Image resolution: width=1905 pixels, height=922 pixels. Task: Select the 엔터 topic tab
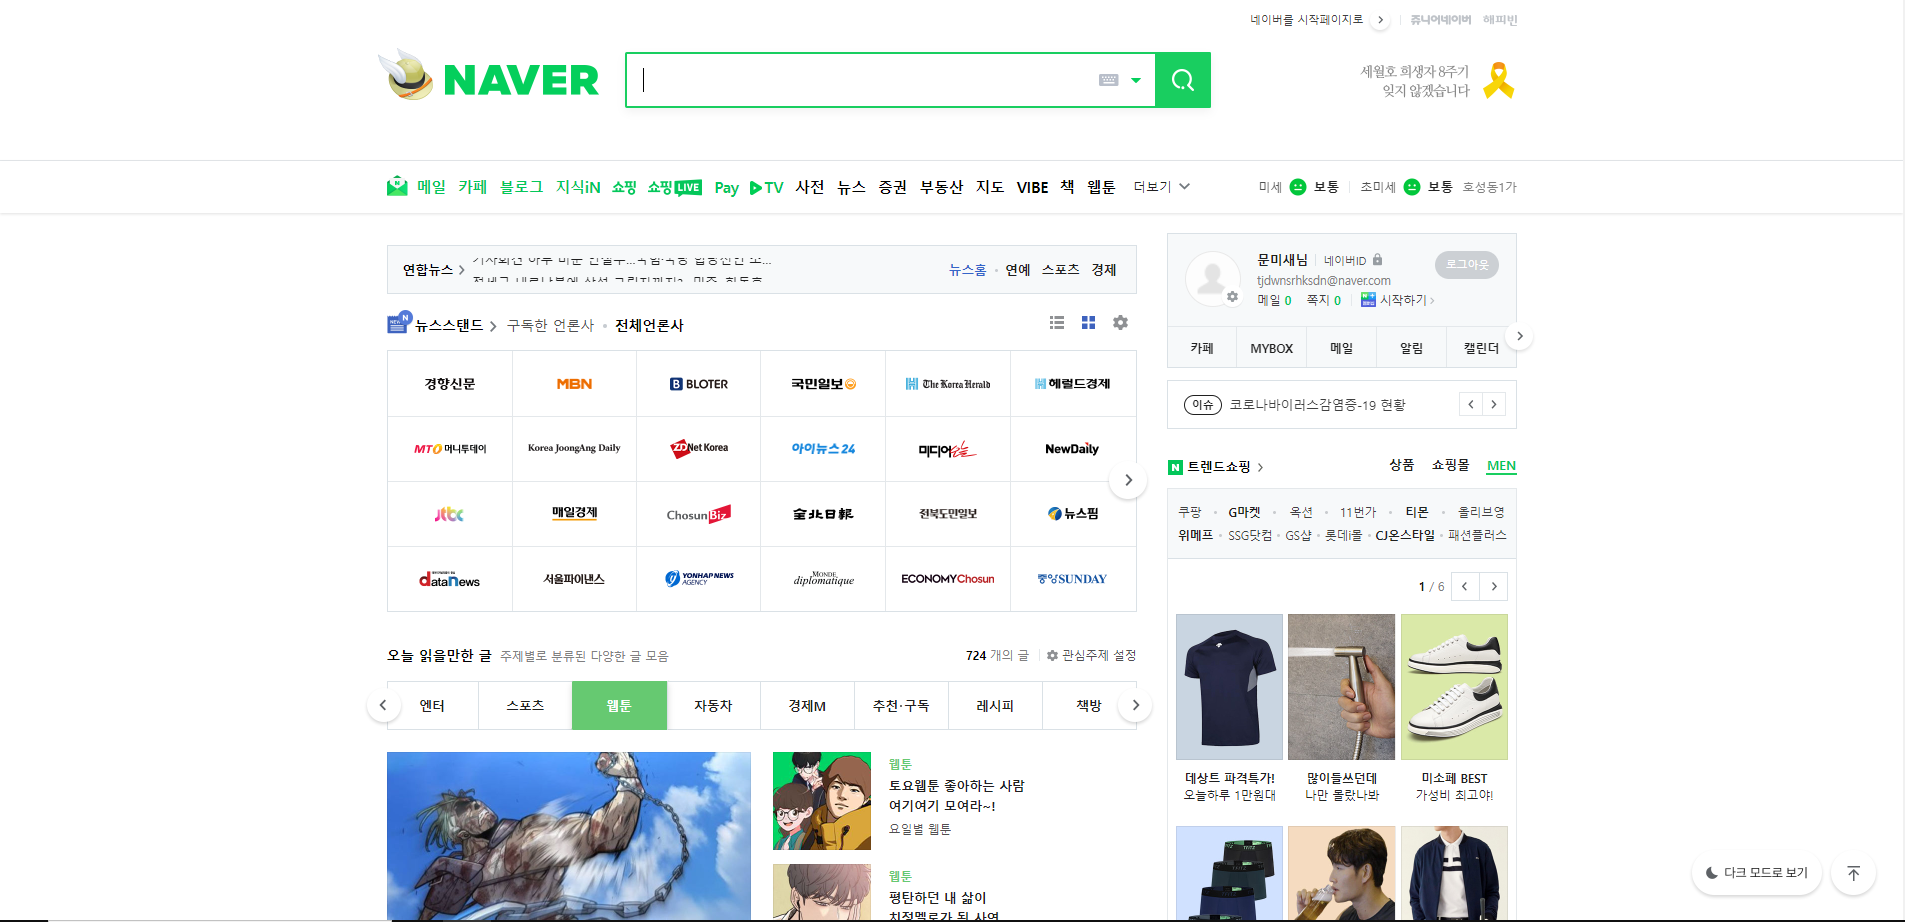(432, 705)
